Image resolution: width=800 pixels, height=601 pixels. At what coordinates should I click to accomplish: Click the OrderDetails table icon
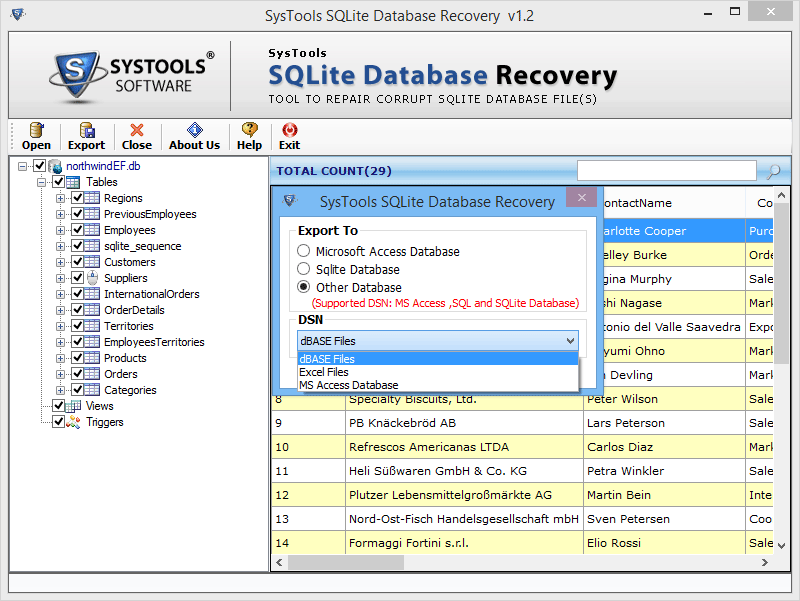[92, 310]
